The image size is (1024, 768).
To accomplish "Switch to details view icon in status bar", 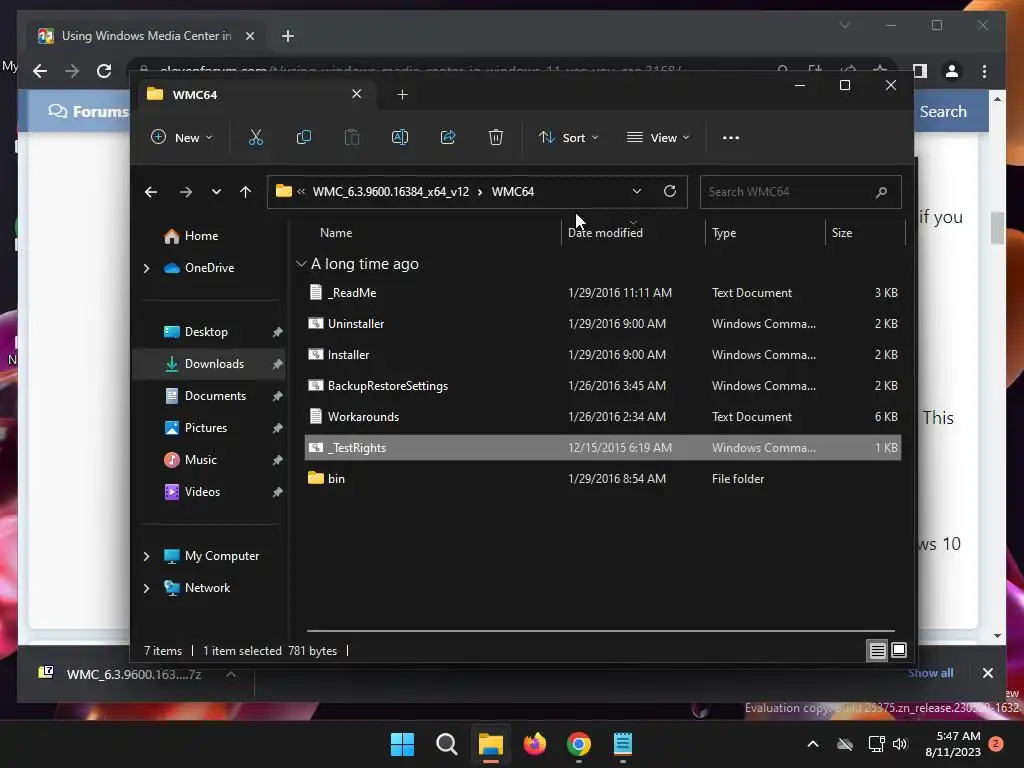I will click(x=877, y=650).
